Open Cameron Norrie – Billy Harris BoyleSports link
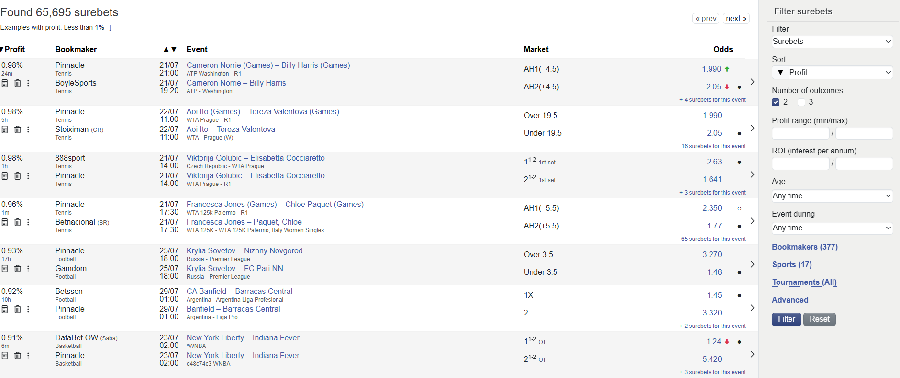This screenshot has height=378, width=900. 236,83
